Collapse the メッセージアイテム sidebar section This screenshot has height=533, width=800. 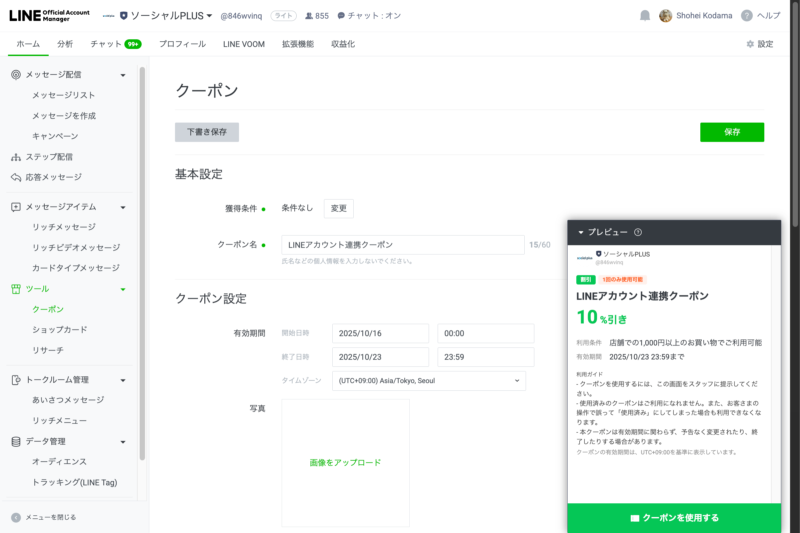[x=123, y=207]
